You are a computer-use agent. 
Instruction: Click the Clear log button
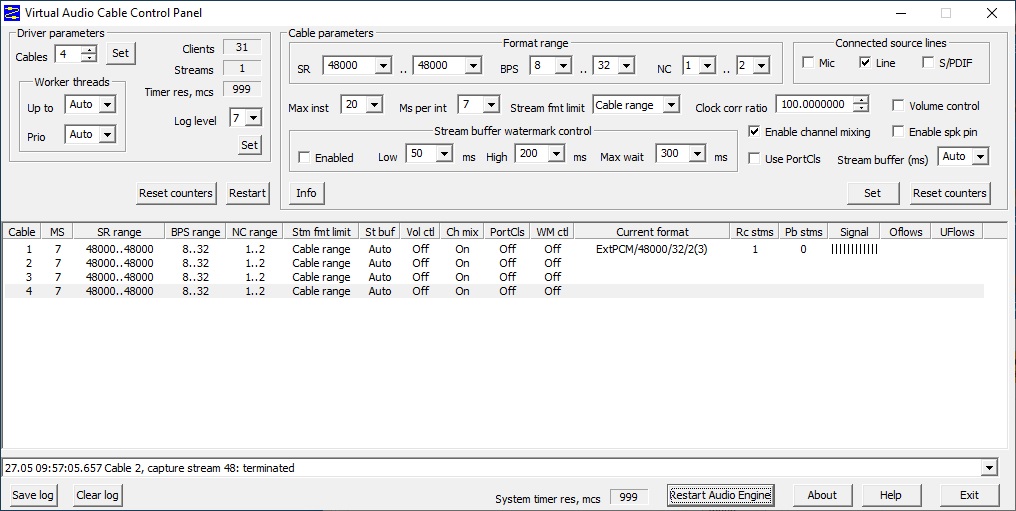97,495
